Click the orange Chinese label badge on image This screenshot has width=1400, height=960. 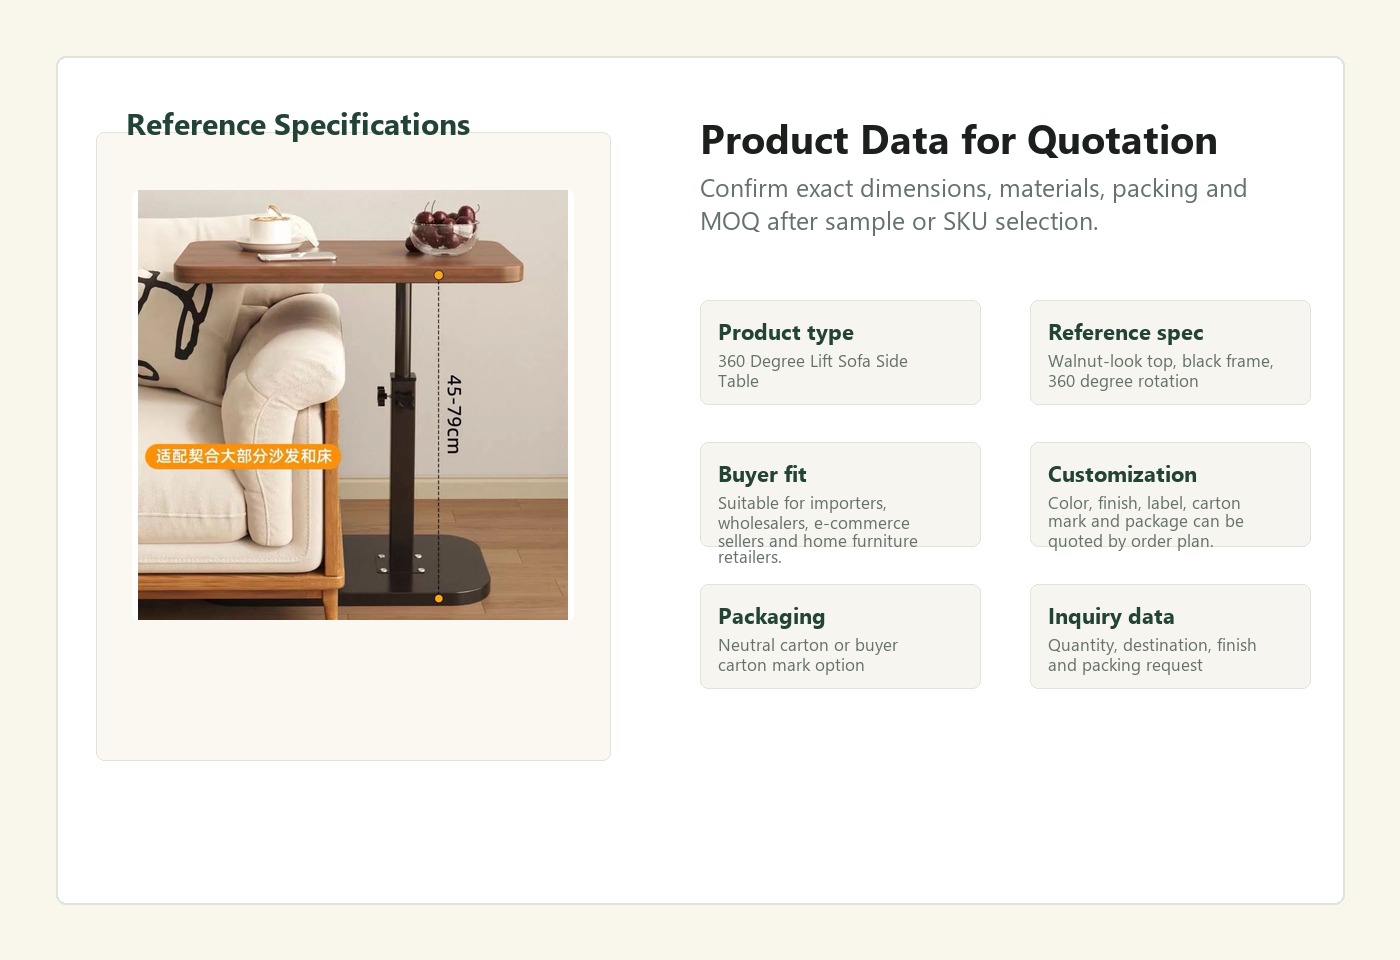point(243,456)
